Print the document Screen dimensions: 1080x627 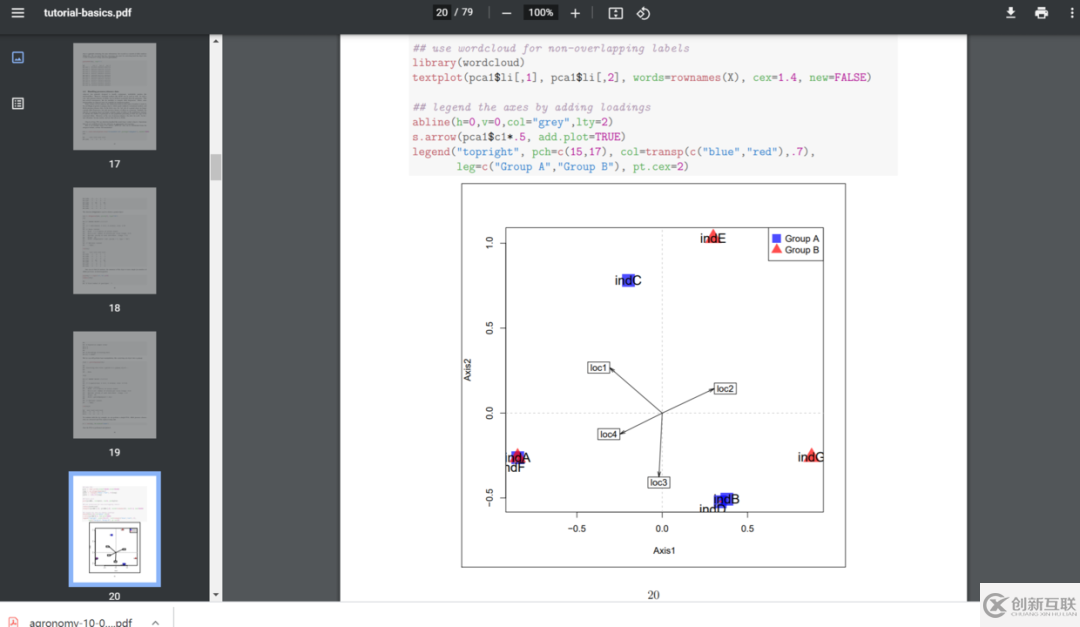[x=1041, y=13]
